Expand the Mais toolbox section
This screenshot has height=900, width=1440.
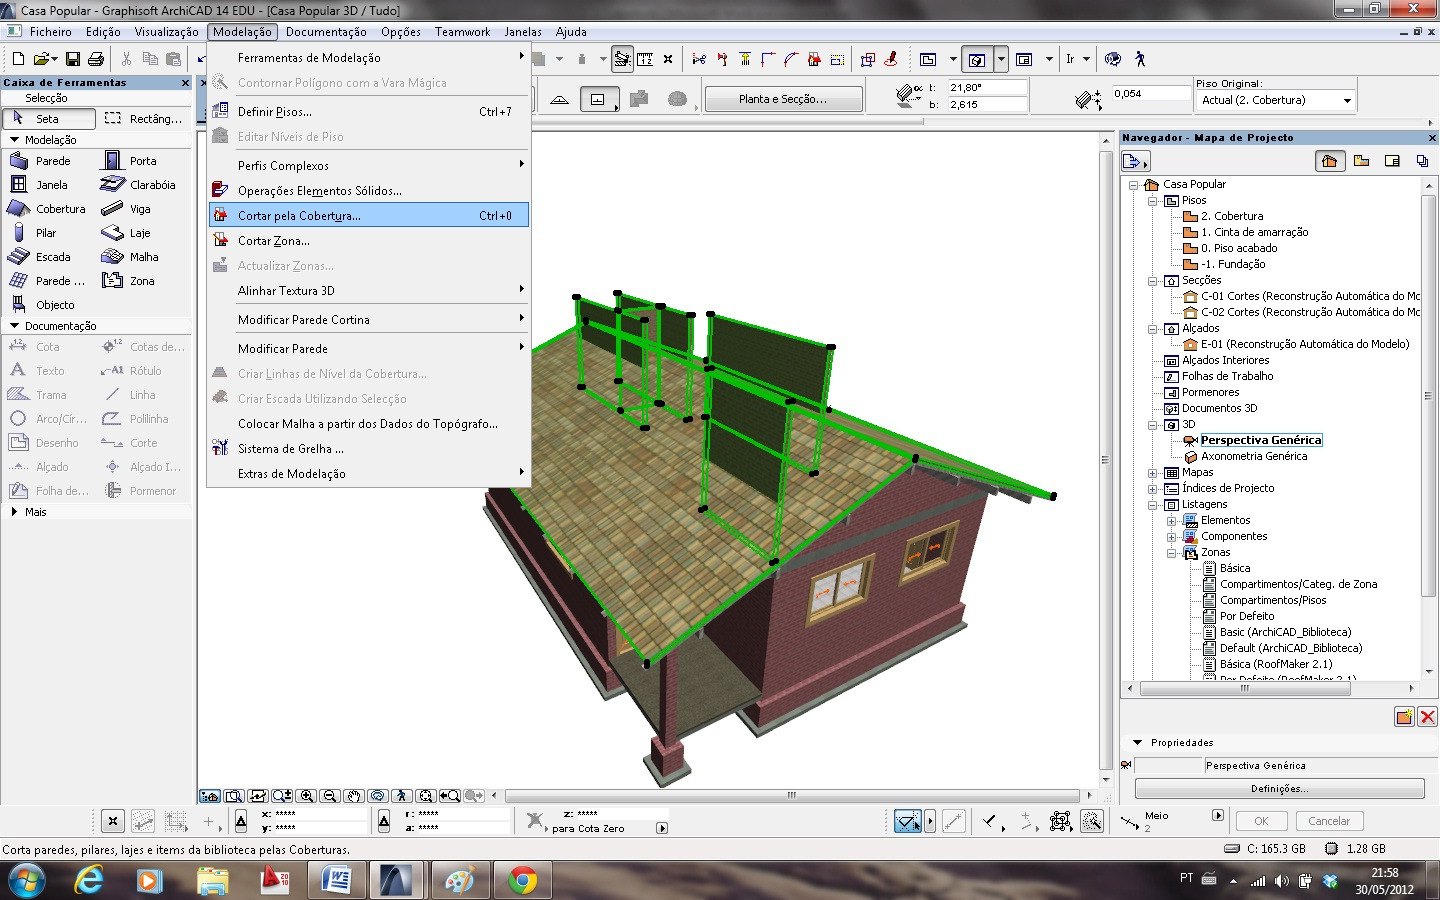(14, 511)
